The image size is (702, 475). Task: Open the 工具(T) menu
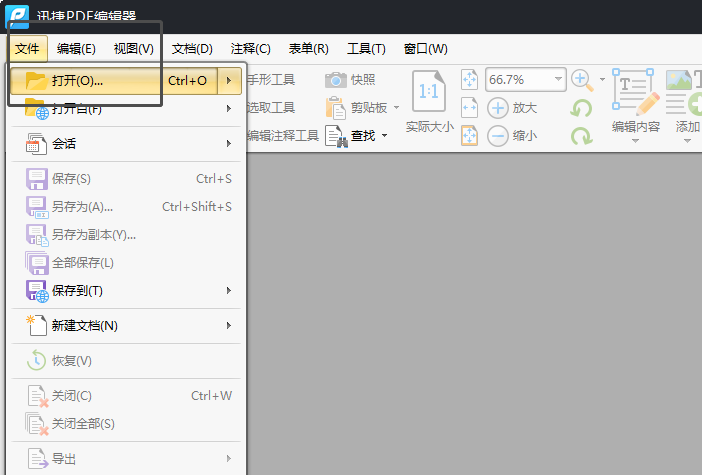[x=366, y=48]
